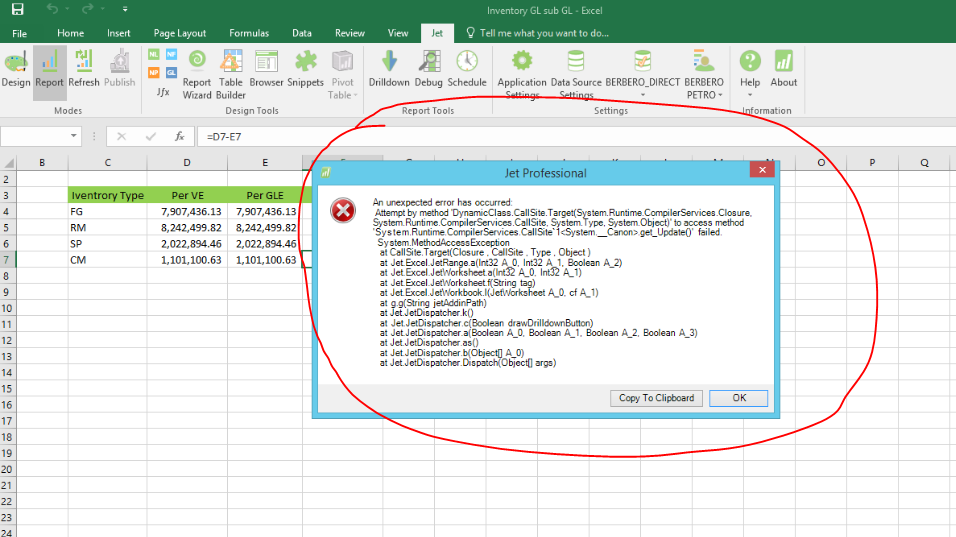This screenshot has height=537, width=956.
Task: Select all cells with the corner button
Action: coord(9,163)
